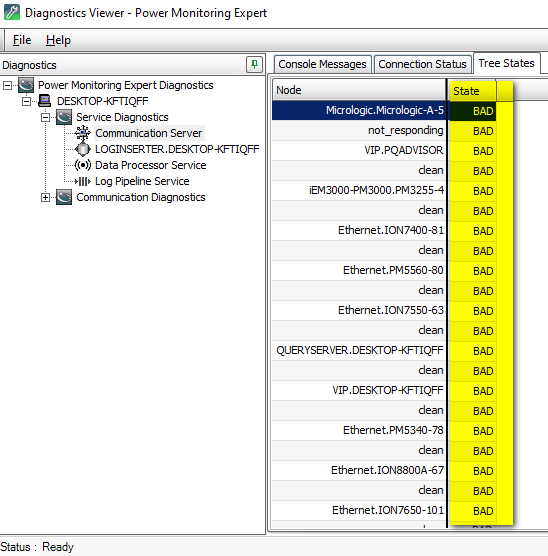Click the Communication Server gear icon

point(83,133)
